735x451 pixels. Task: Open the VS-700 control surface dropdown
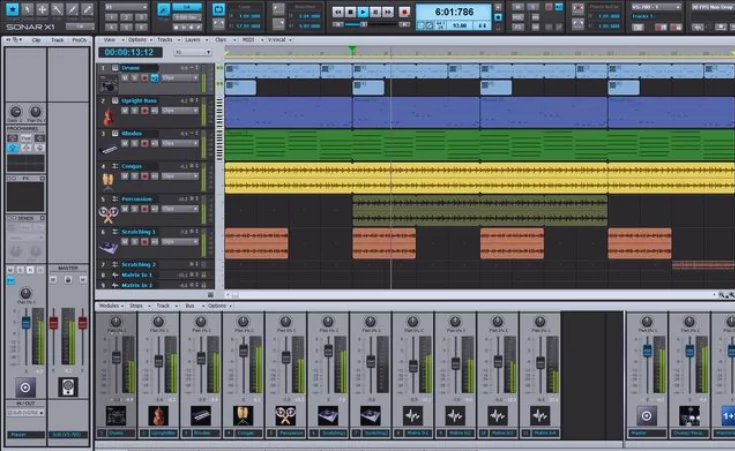pos(656,7)
